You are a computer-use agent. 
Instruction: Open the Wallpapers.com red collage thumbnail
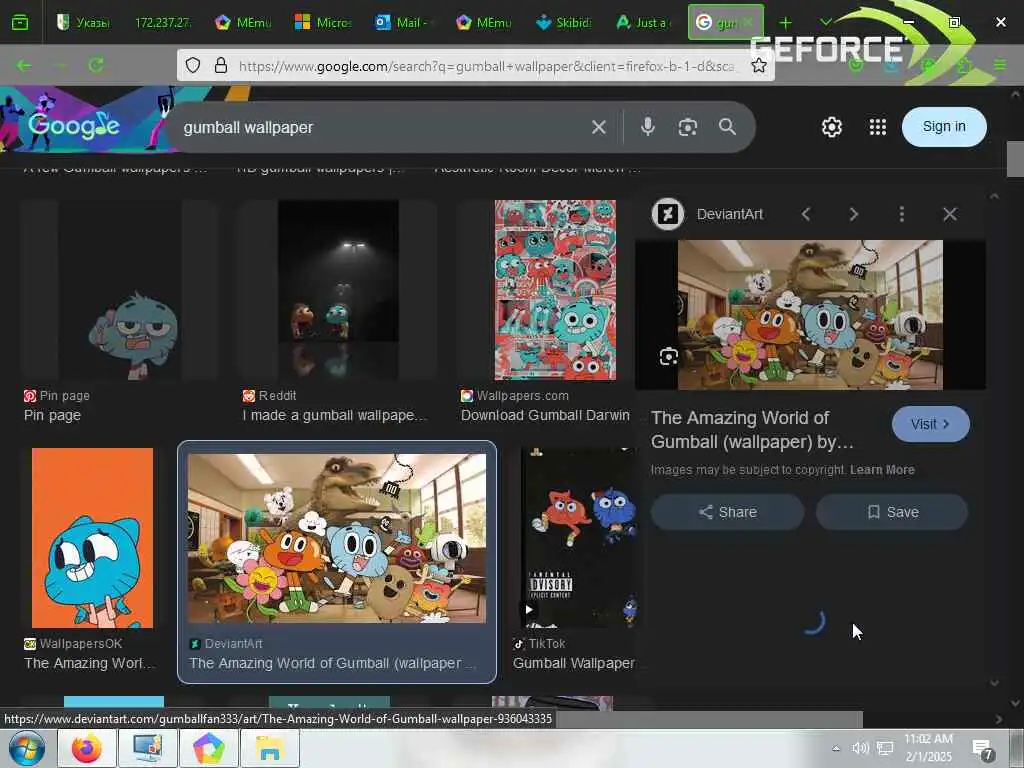click(555, 290)
